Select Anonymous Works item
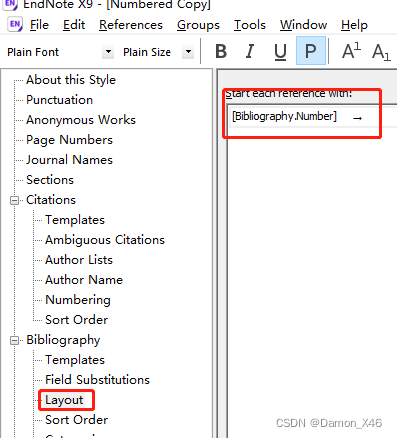This screenshot has height=438, width=397. (81, 120)
